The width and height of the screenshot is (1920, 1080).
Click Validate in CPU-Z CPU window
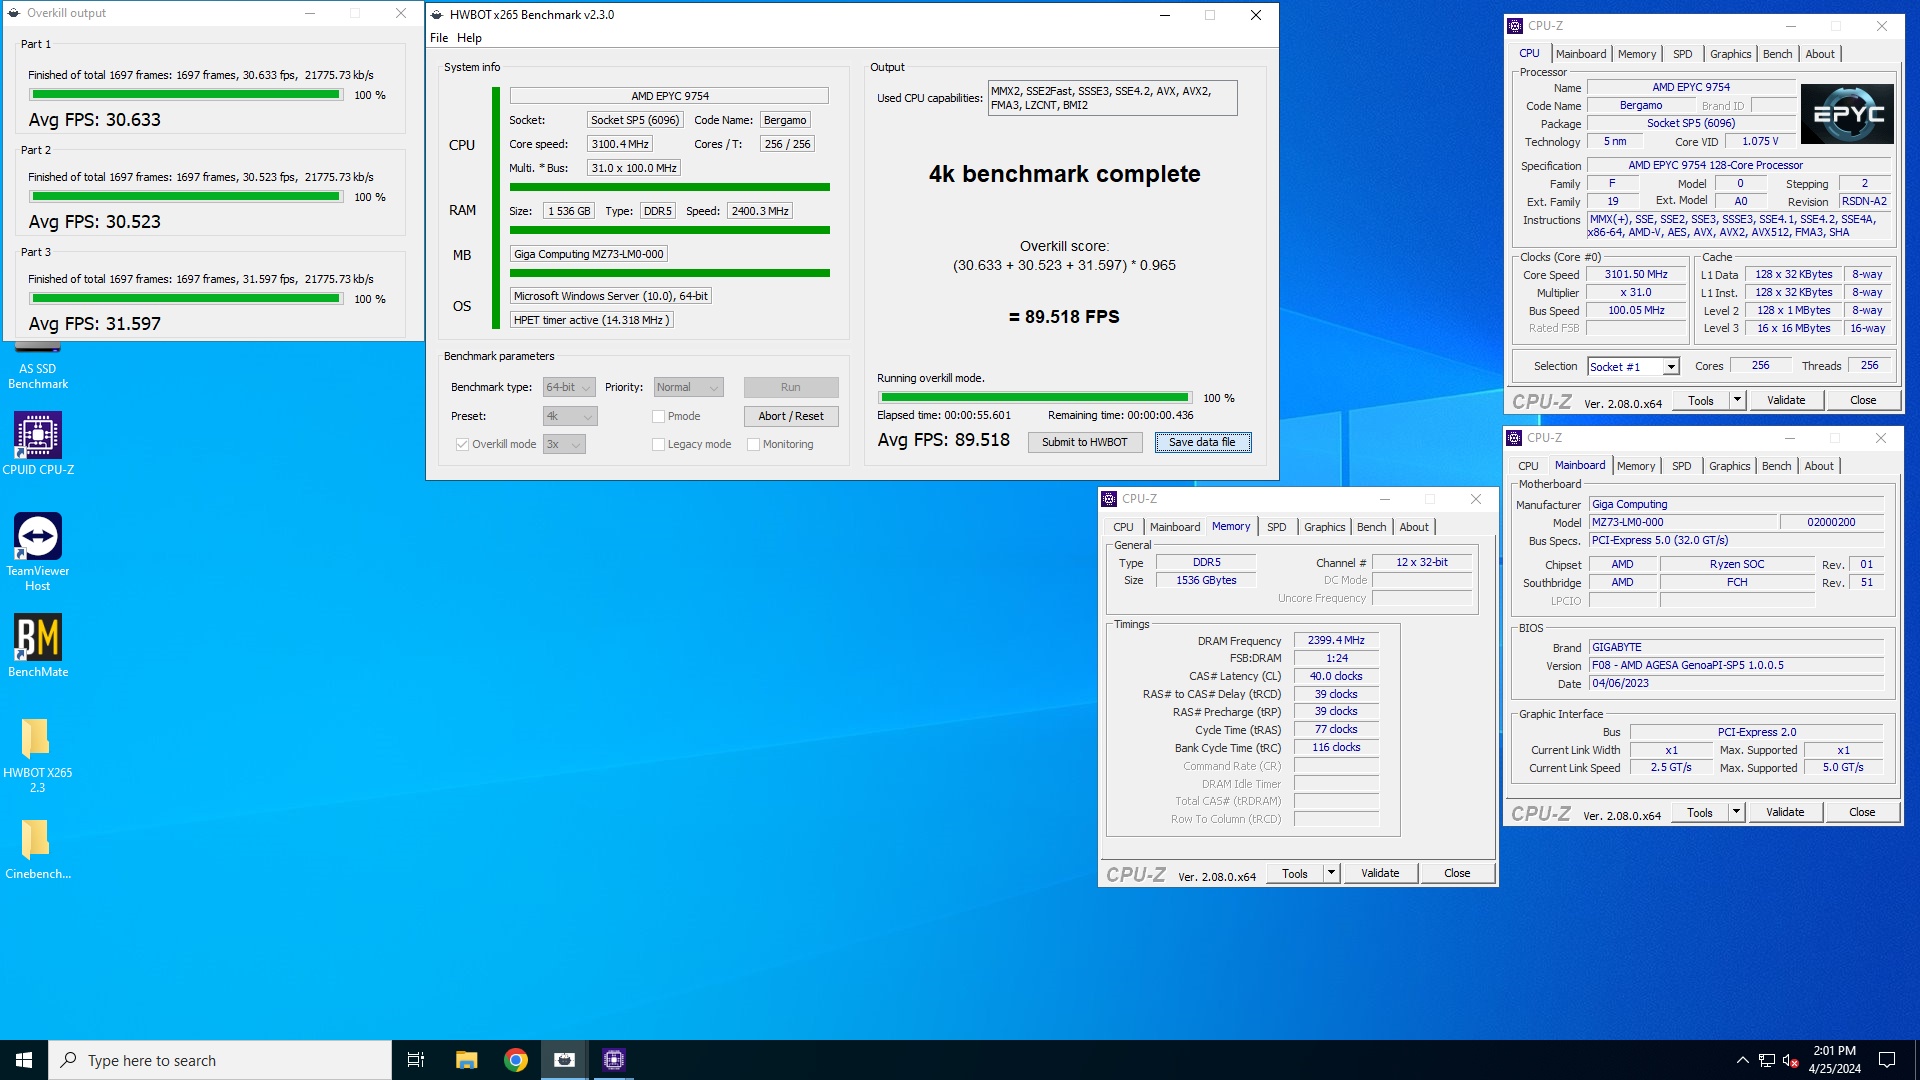(x=1786, y=400)
